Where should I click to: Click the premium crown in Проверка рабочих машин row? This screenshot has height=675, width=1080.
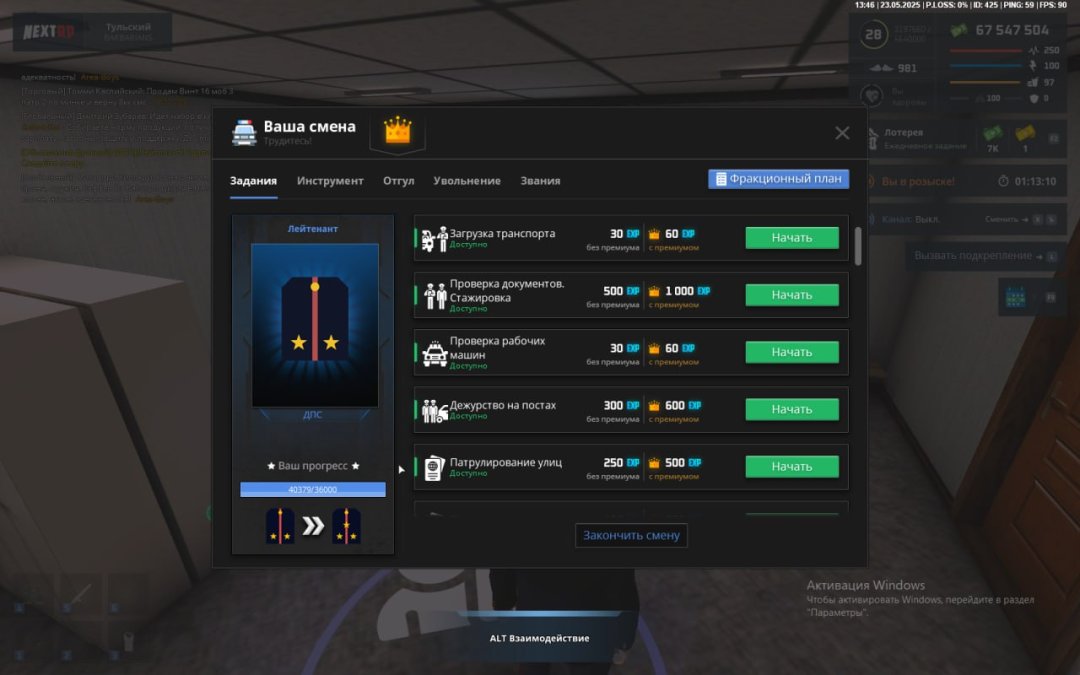(654, 349)
